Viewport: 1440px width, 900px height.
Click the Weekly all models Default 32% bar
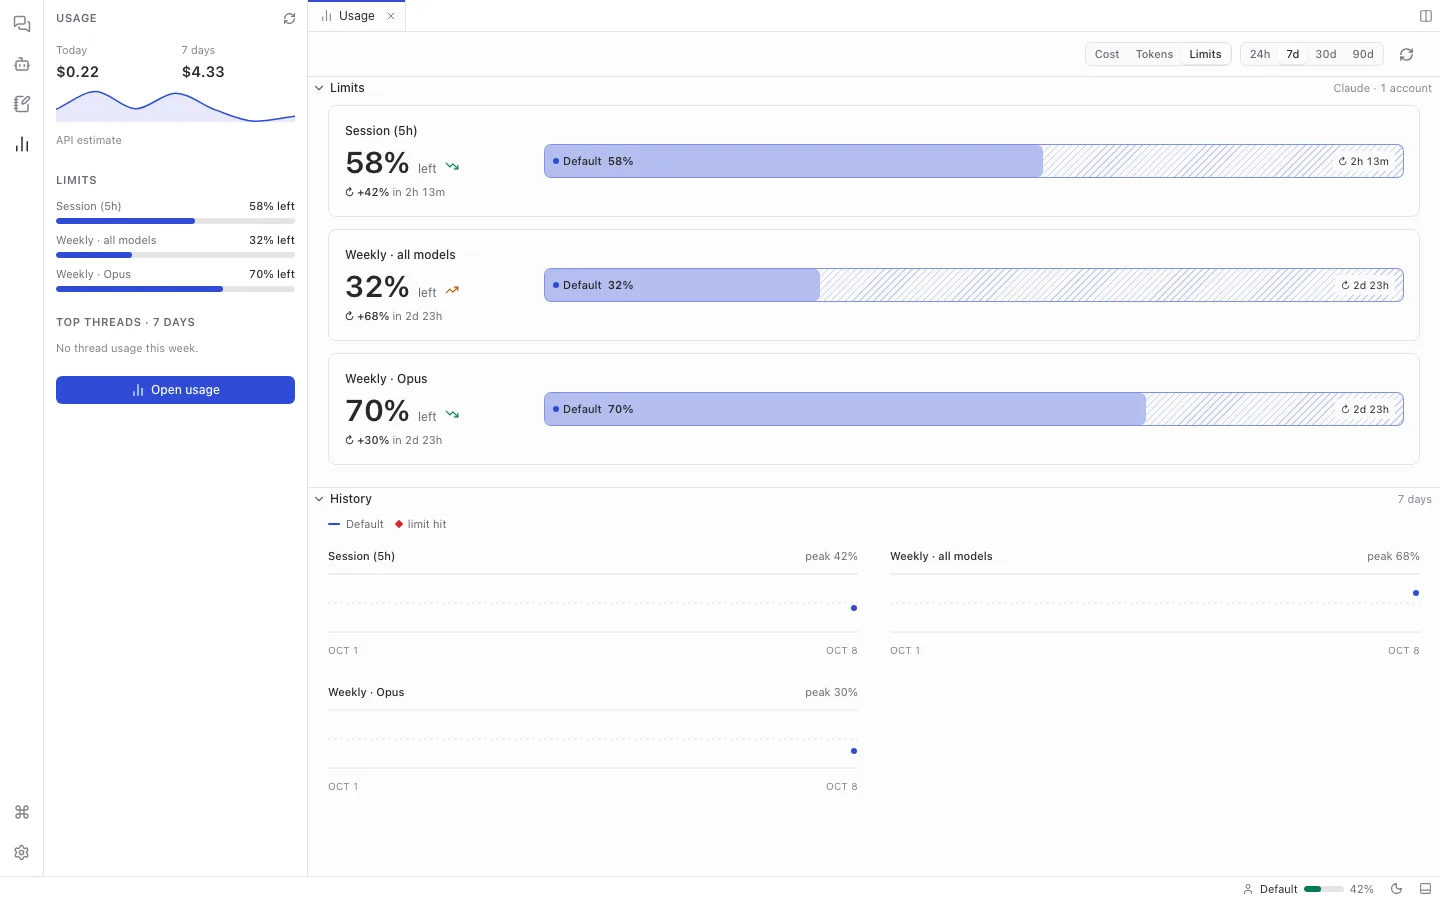tap(973, 285)
